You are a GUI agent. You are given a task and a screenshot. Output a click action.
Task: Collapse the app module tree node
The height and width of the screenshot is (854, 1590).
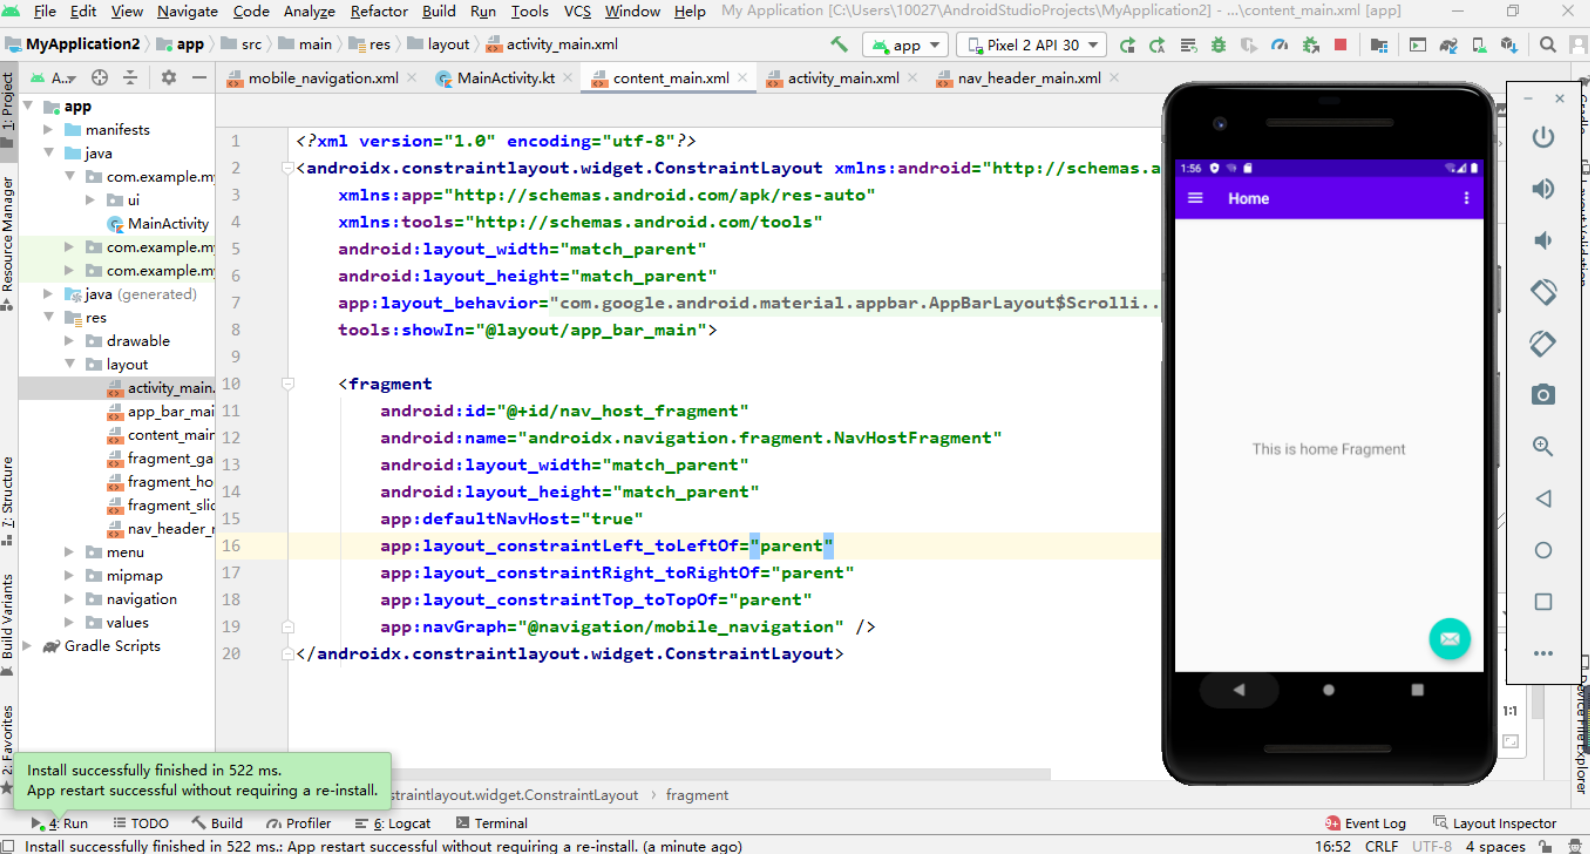(29, 106)
